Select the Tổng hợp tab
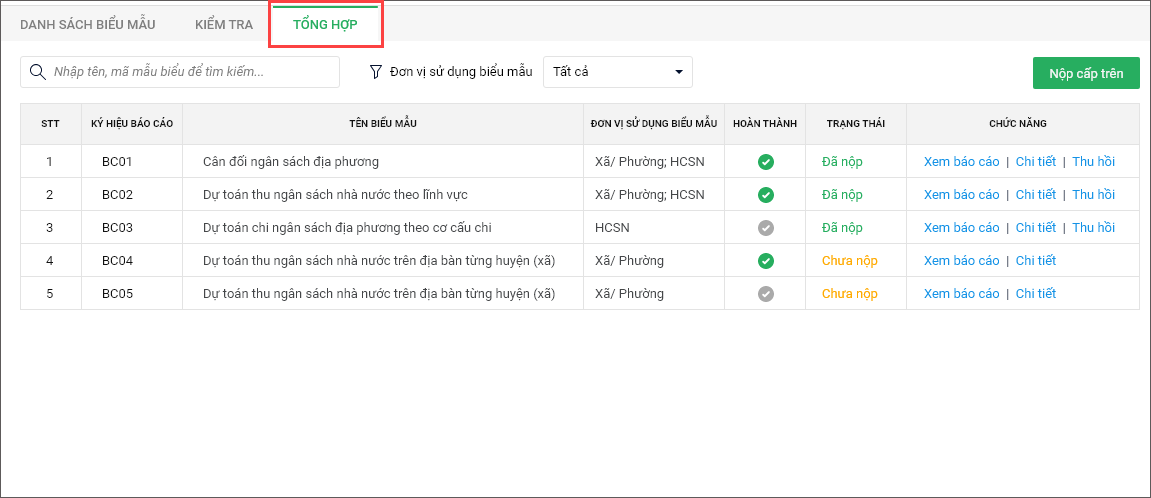The height and width of the screenshot is (498, 1151). coord(325,24)
